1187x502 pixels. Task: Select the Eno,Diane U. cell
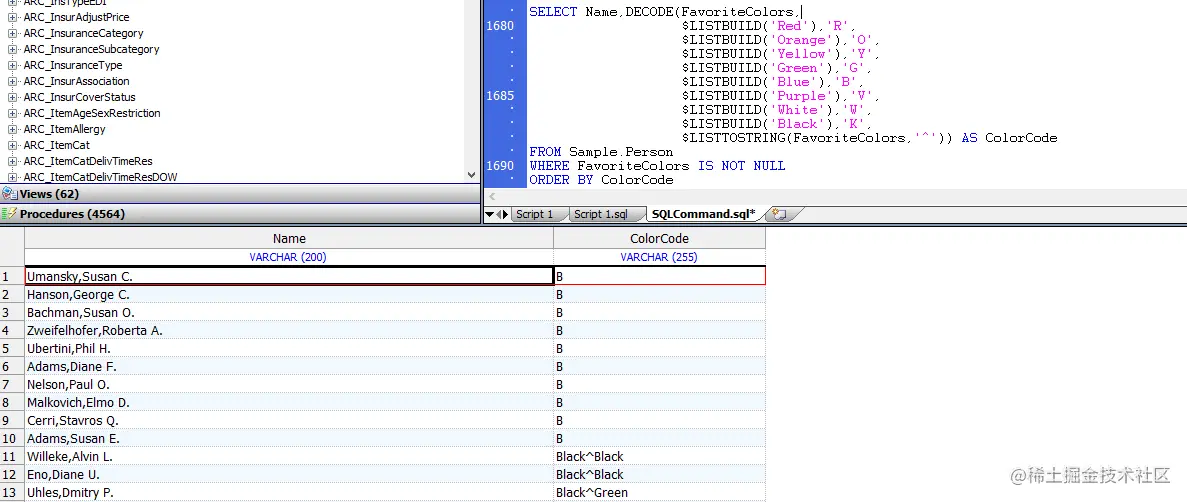(289, 475)
